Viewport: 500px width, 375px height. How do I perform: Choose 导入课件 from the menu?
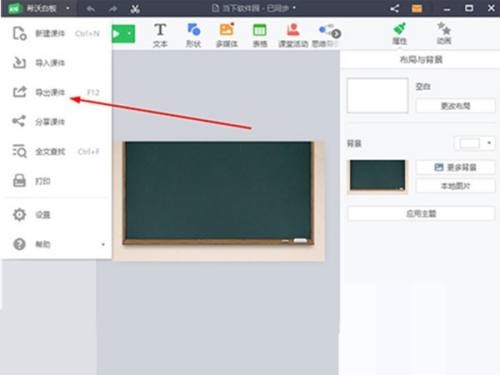click(57, 63)
